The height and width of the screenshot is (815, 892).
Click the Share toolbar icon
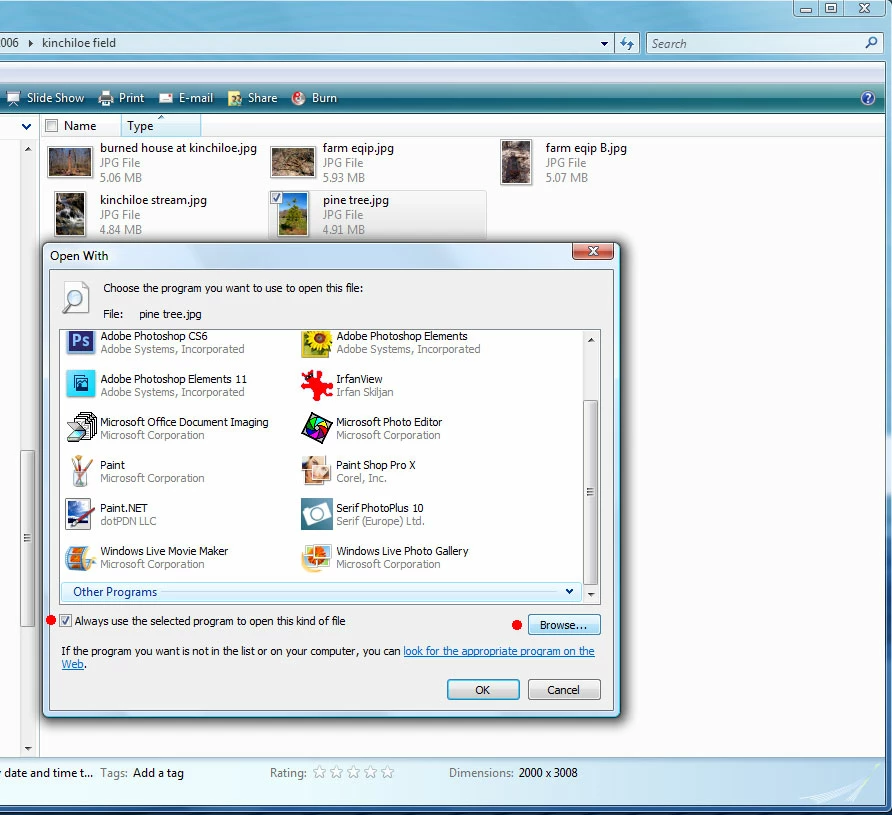pos(235,98)
